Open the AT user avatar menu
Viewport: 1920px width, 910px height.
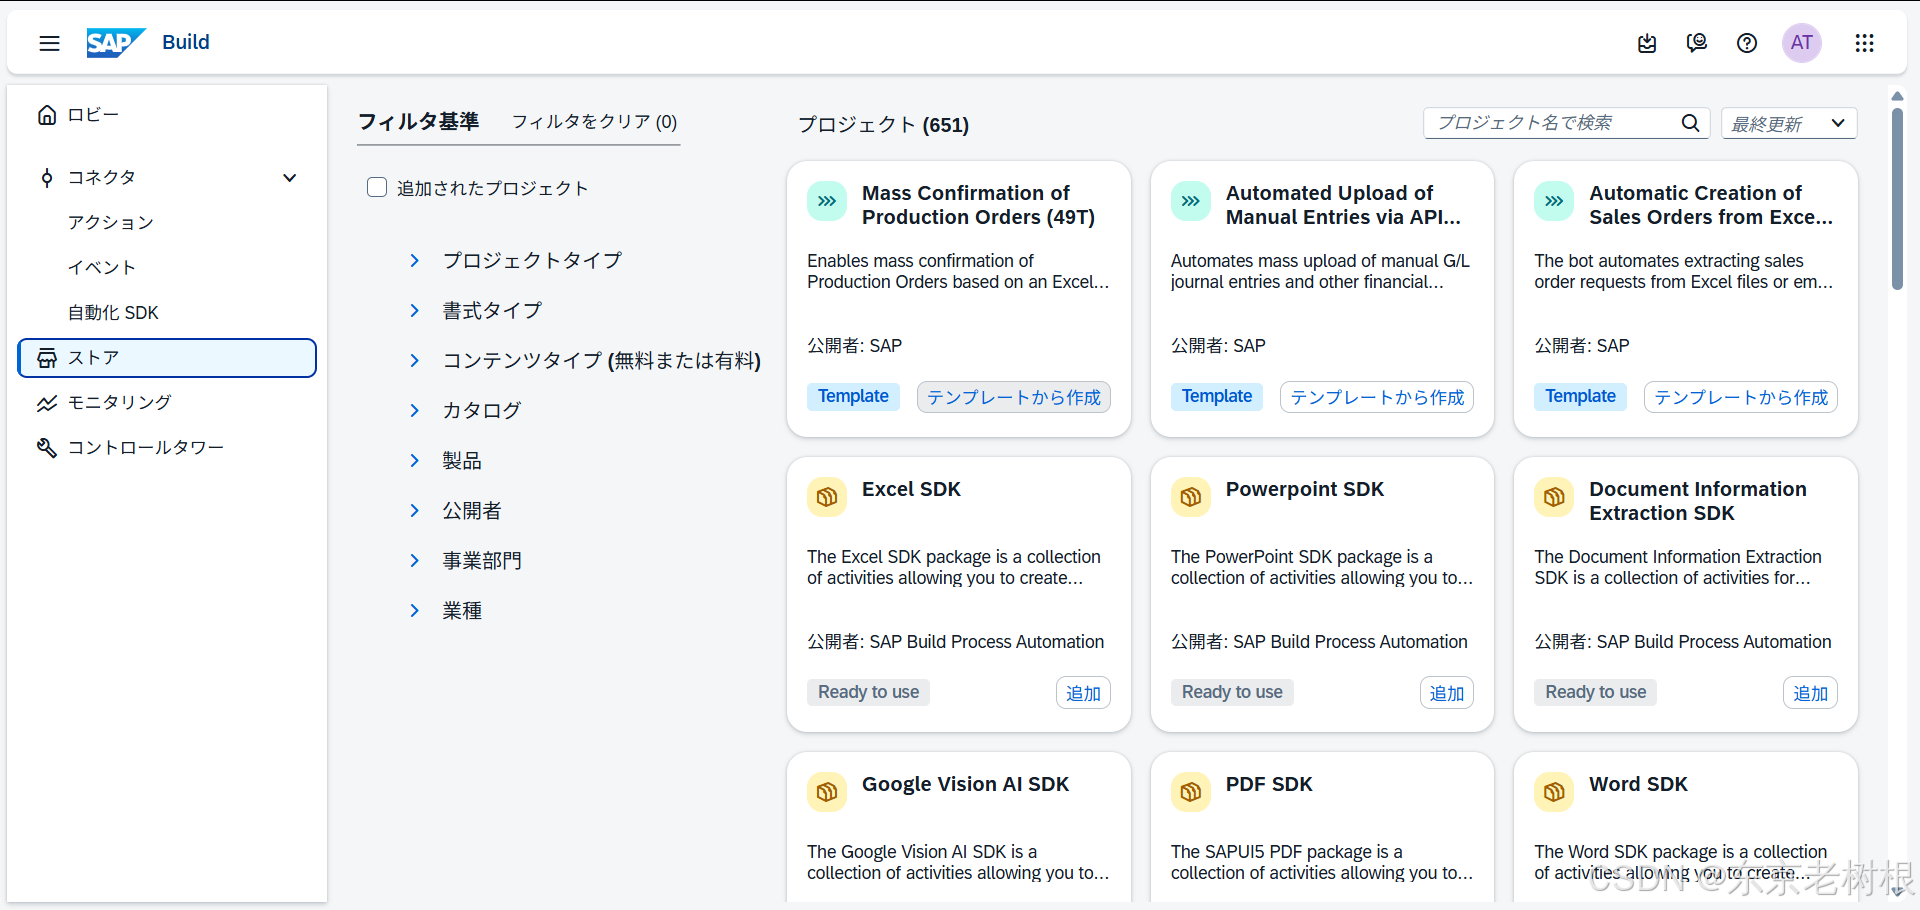1802,43
